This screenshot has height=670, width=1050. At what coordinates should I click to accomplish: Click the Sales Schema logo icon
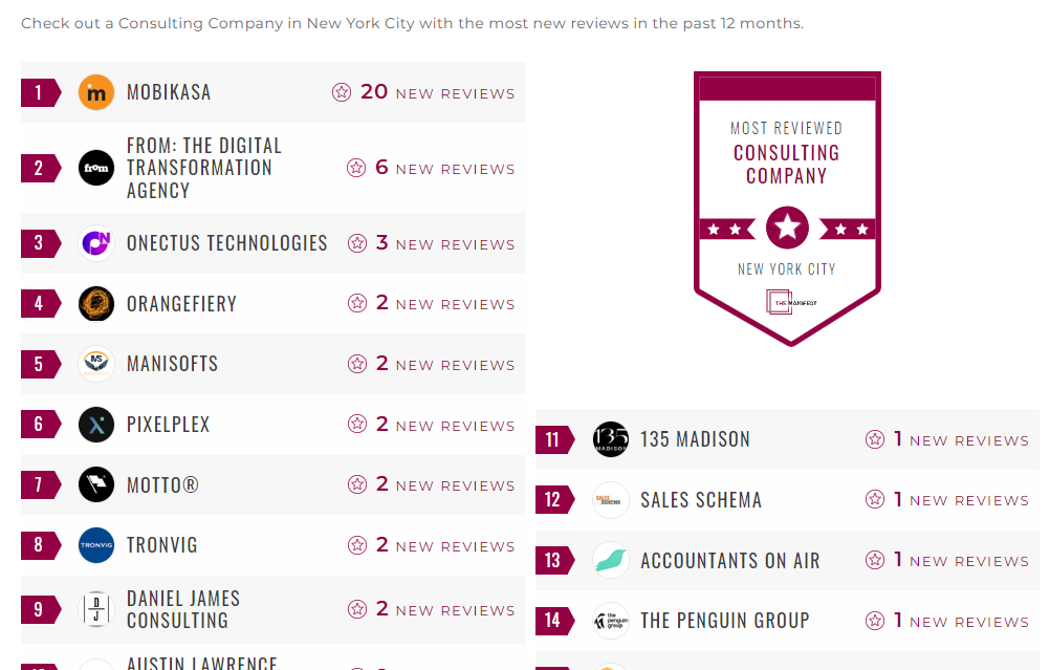pos(610,500)
